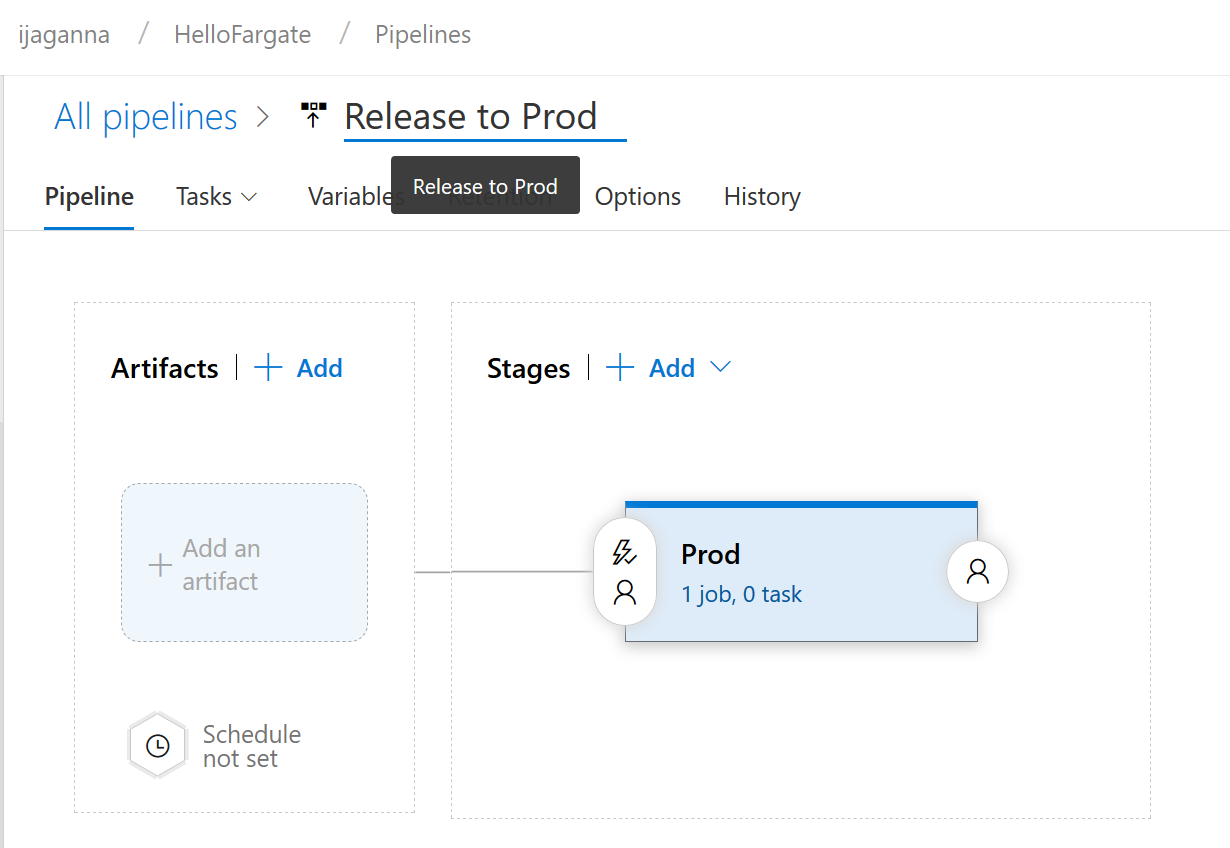Click the plus icon next to Artifacts
The height and width of the screenshot is (848, 1230).
click(x=268, y=368)
